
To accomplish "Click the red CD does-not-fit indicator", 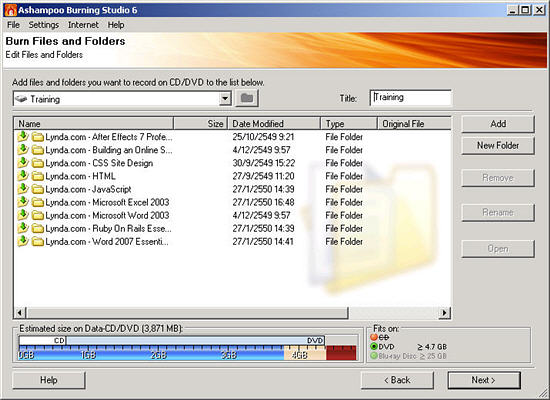I will pyautogui.click(x=374, y=337).
